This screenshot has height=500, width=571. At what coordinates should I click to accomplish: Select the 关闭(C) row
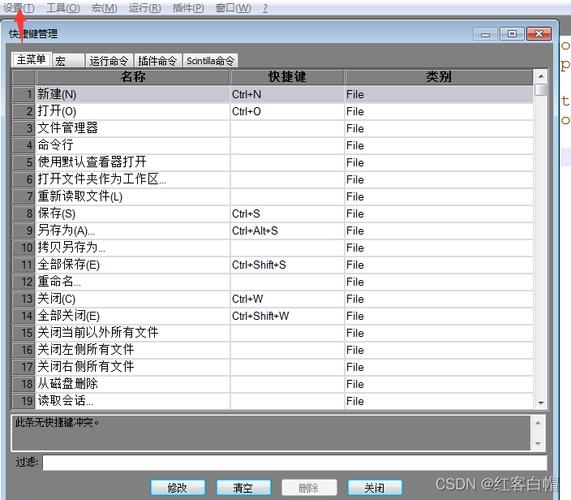pos(273,299)
